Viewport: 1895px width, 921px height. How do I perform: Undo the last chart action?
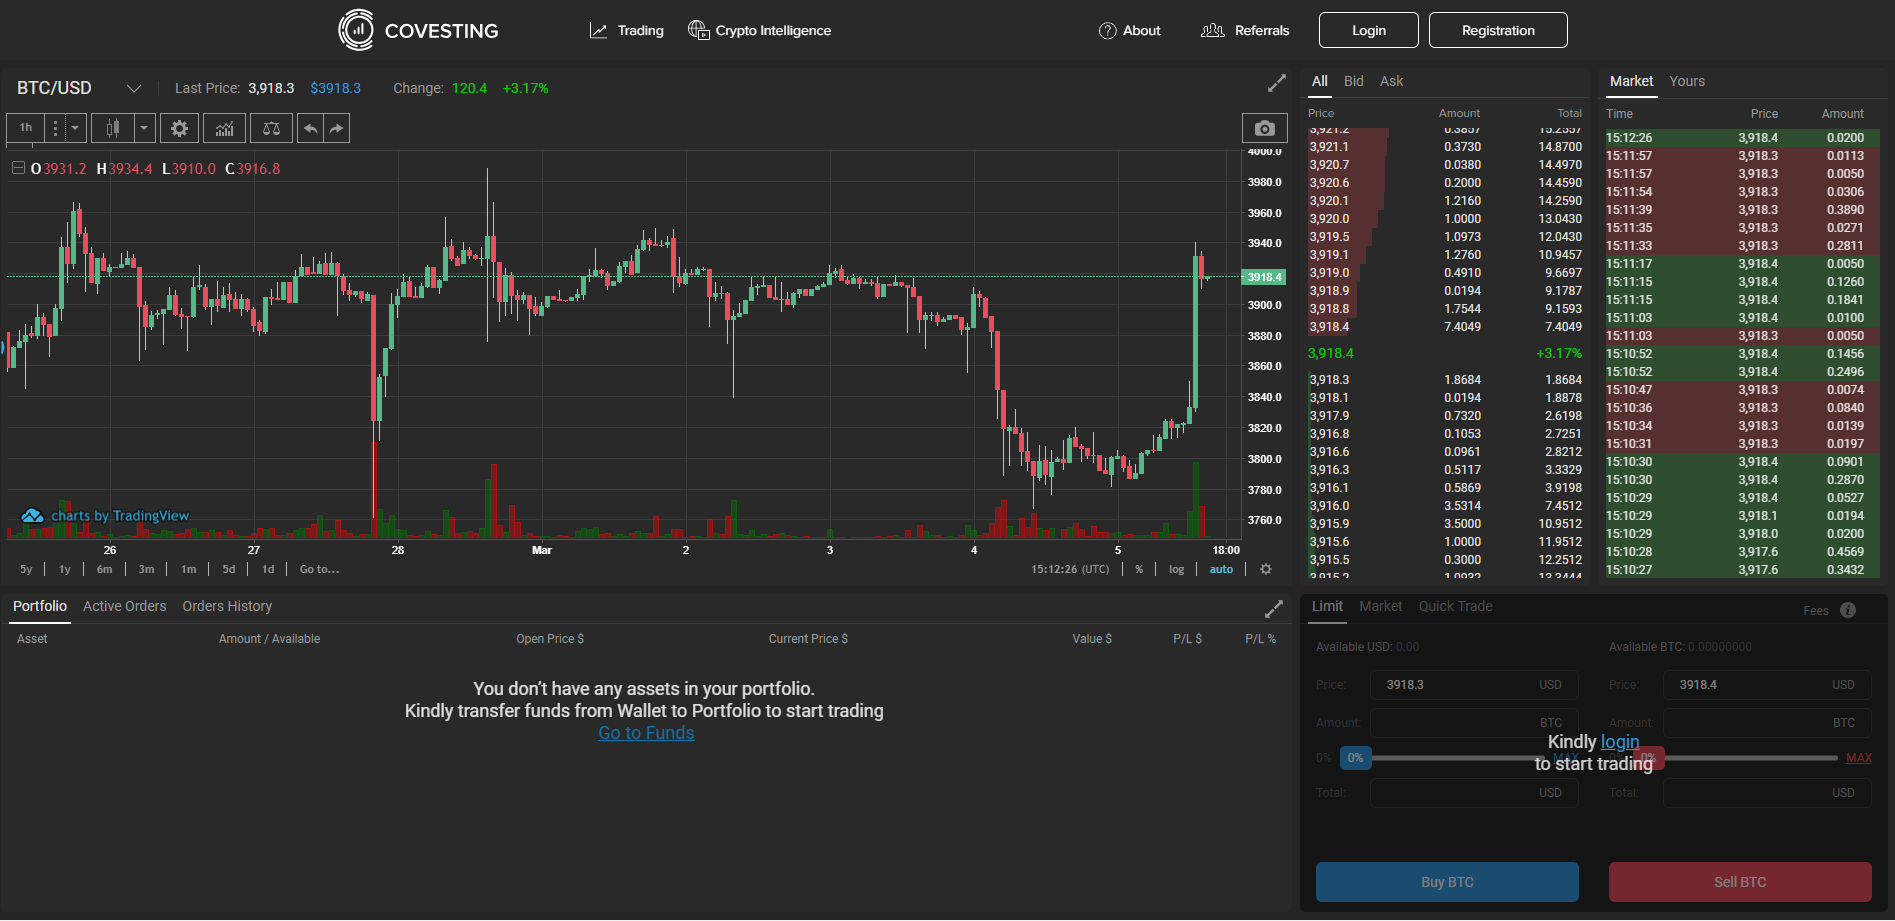(310, 128)
